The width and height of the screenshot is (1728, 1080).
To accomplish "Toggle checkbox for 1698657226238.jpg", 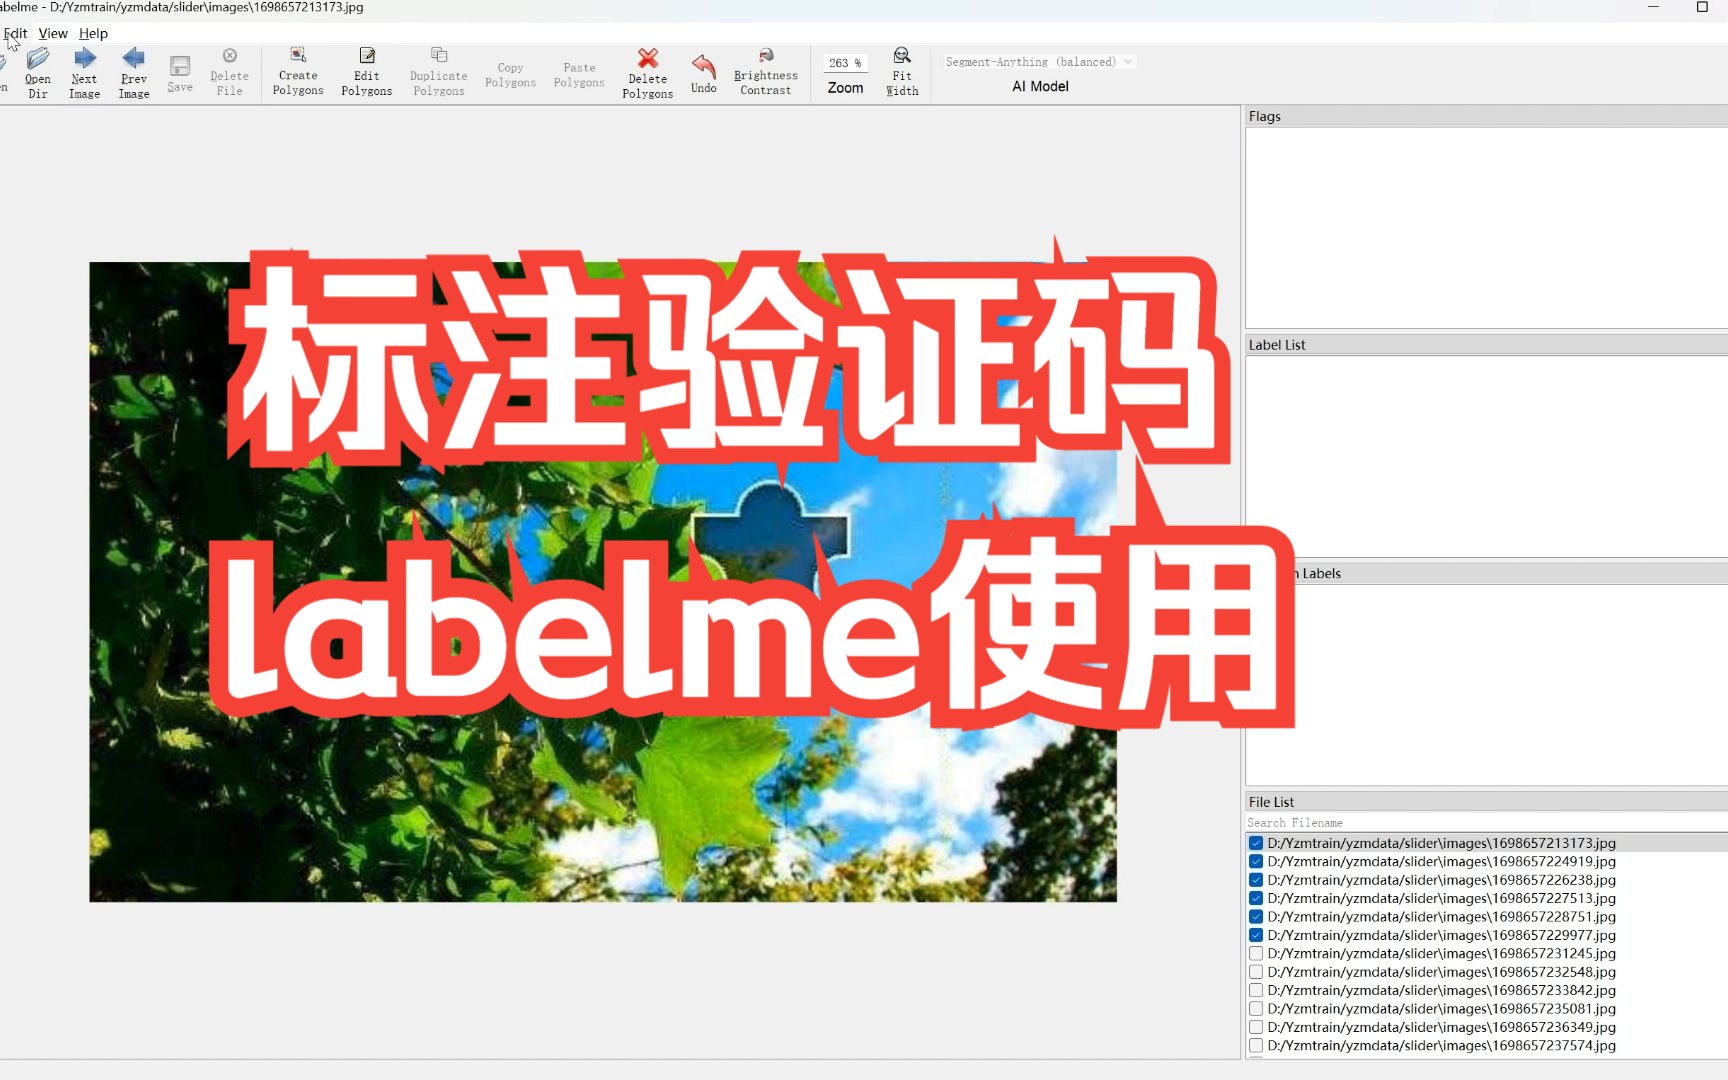I will click(1256, 880).
